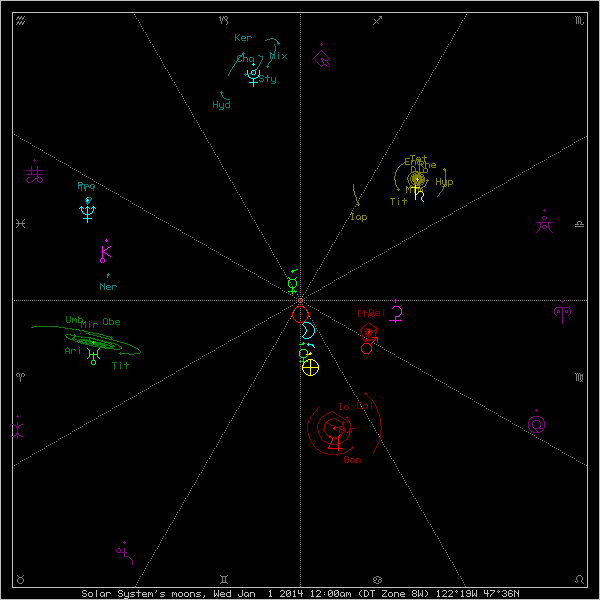600x600 pixels.
Task: Click the magenta Chiron key-shaped glyph
Action: click(x=104, y=253)
